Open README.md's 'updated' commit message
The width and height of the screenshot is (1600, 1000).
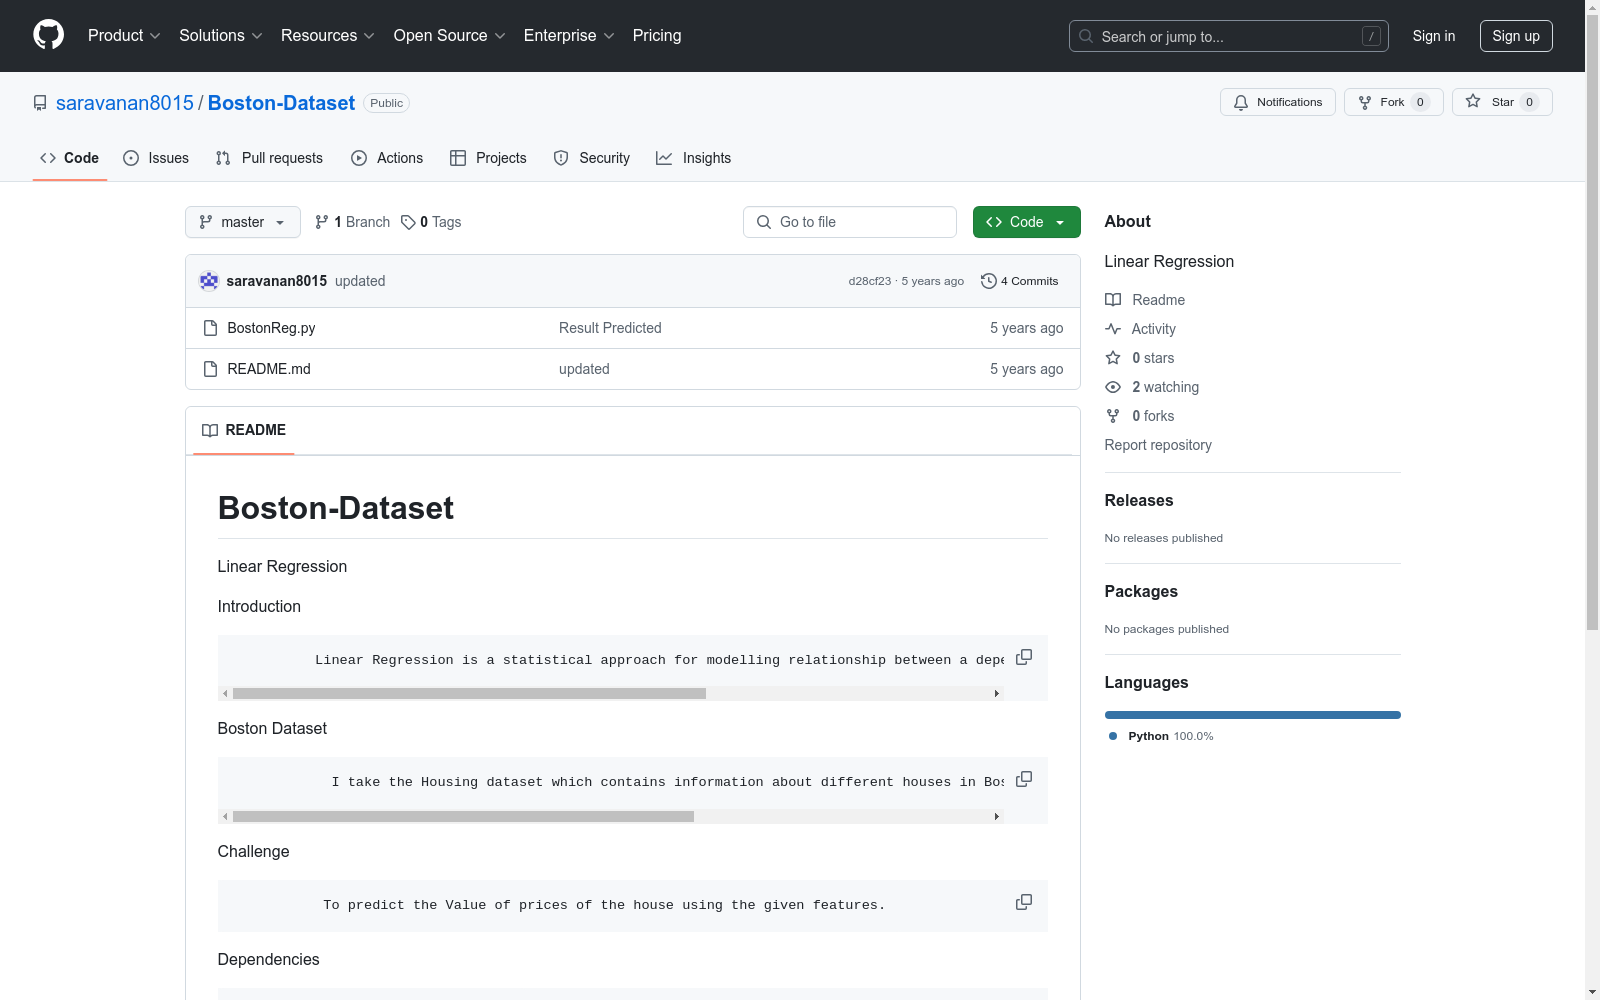click(584, 369)
